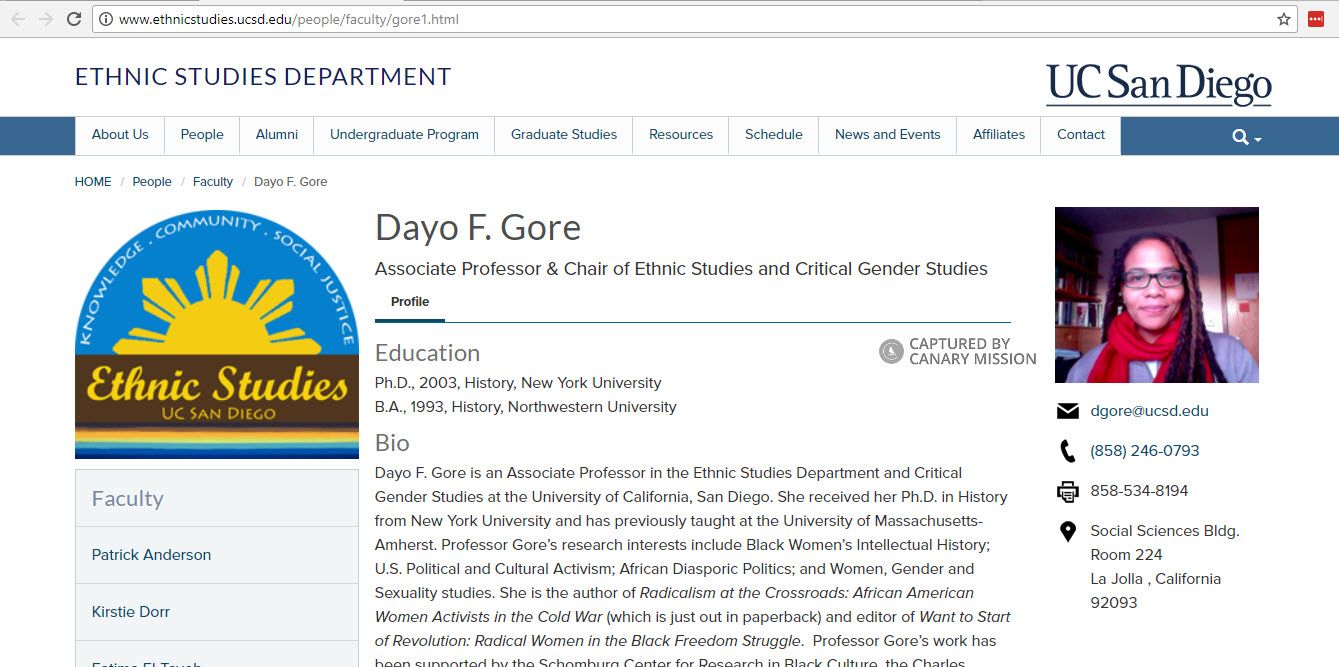The height and width of the screenshot is (667, 1339).
Task: Click the Associate Professor & Chair subtitle
Action: coord(681,269)
